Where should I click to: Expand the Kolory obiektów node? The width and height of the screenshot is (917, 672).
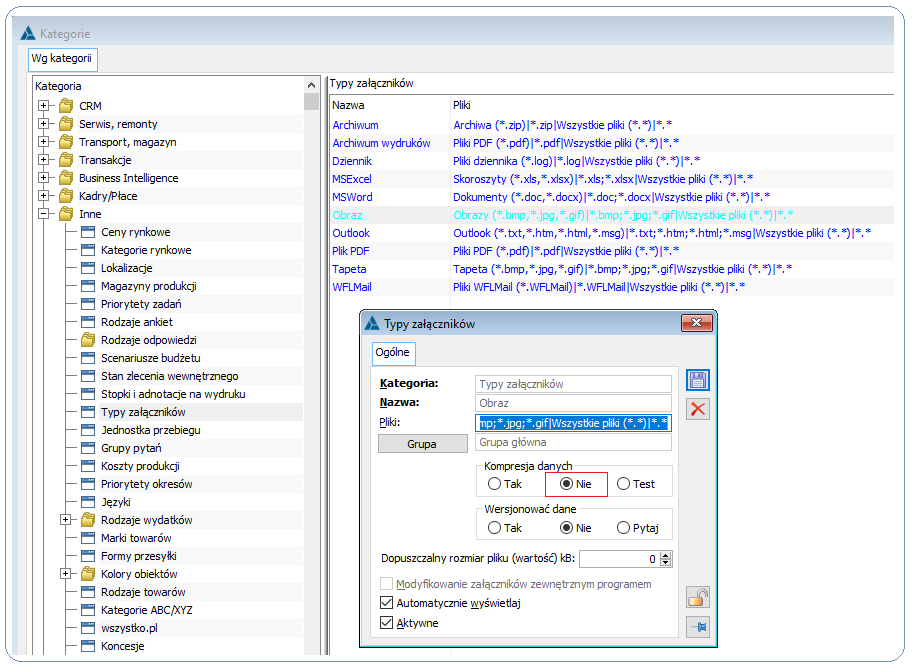tap(66, 574)
